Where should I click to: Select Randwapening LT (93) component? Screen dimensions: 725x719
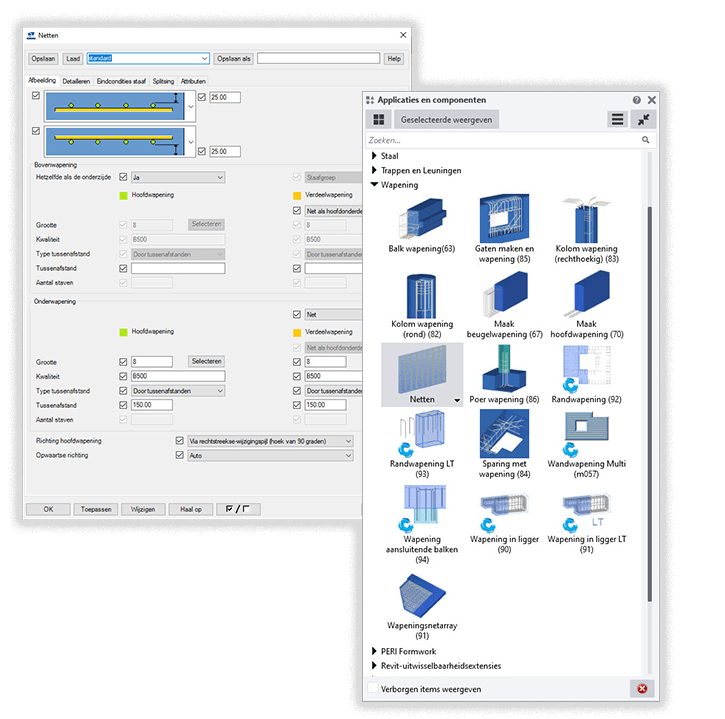click(422, 445)
